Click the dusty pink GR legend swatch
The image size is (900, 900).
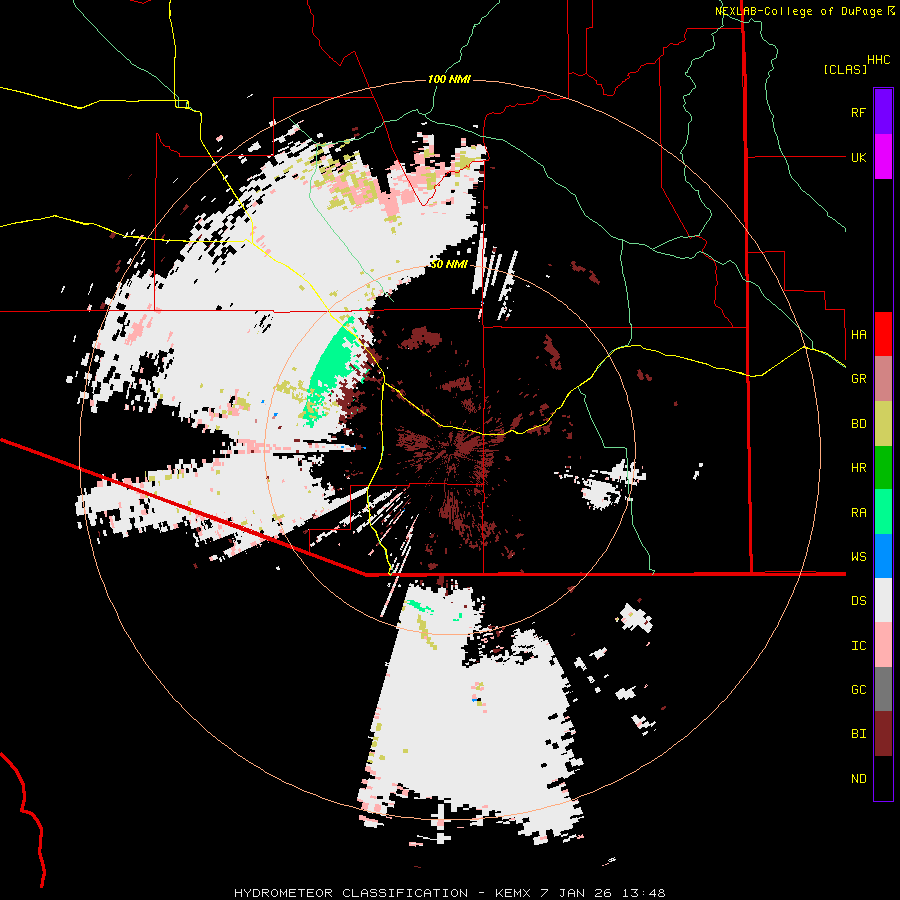pos(883,379)
